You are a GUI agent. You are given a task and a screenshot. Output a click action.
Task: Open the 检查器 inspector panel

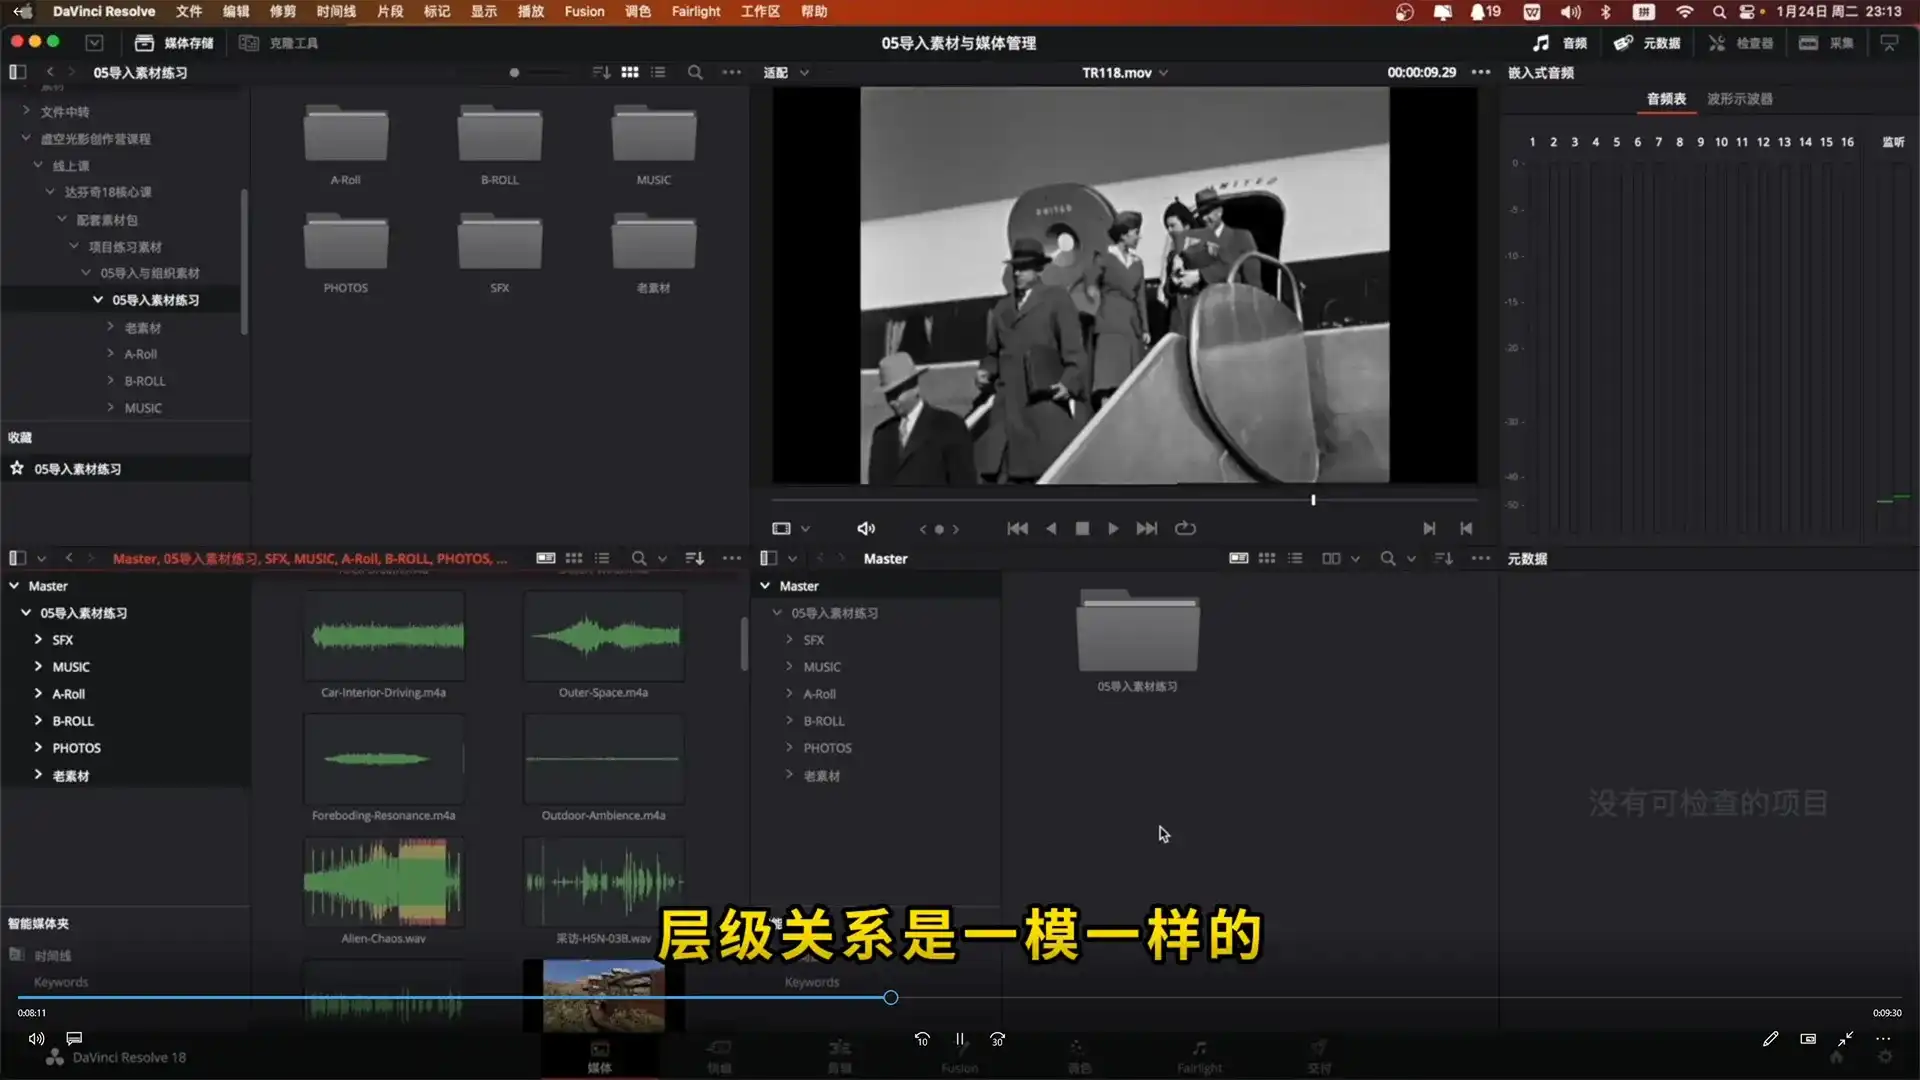coord(1741,43)
